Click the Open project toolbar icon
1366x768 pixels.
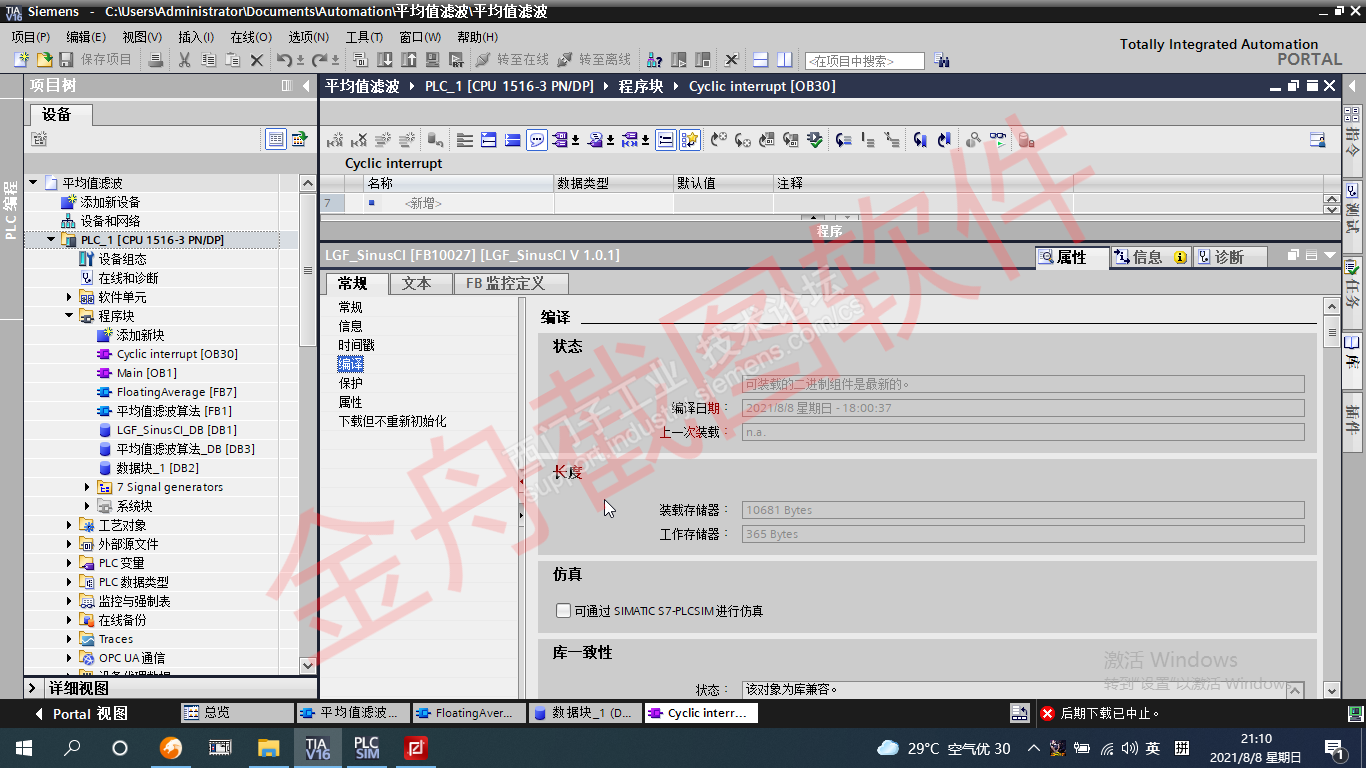44,60
